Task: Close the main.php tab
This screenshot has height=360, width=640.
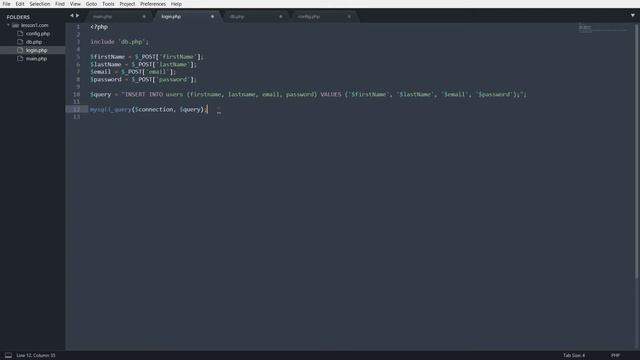Action: point(144,17)
